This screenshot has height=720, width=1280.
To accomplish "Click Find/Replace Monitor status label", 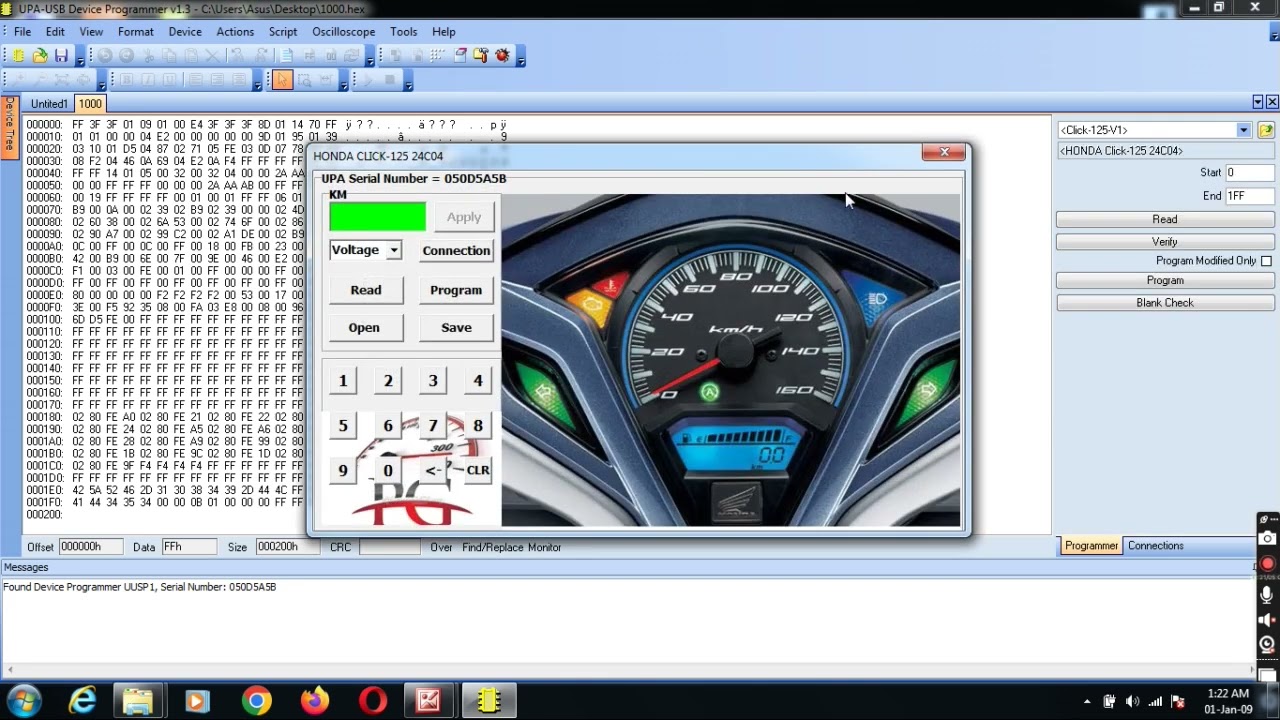I will click(511, 548).
